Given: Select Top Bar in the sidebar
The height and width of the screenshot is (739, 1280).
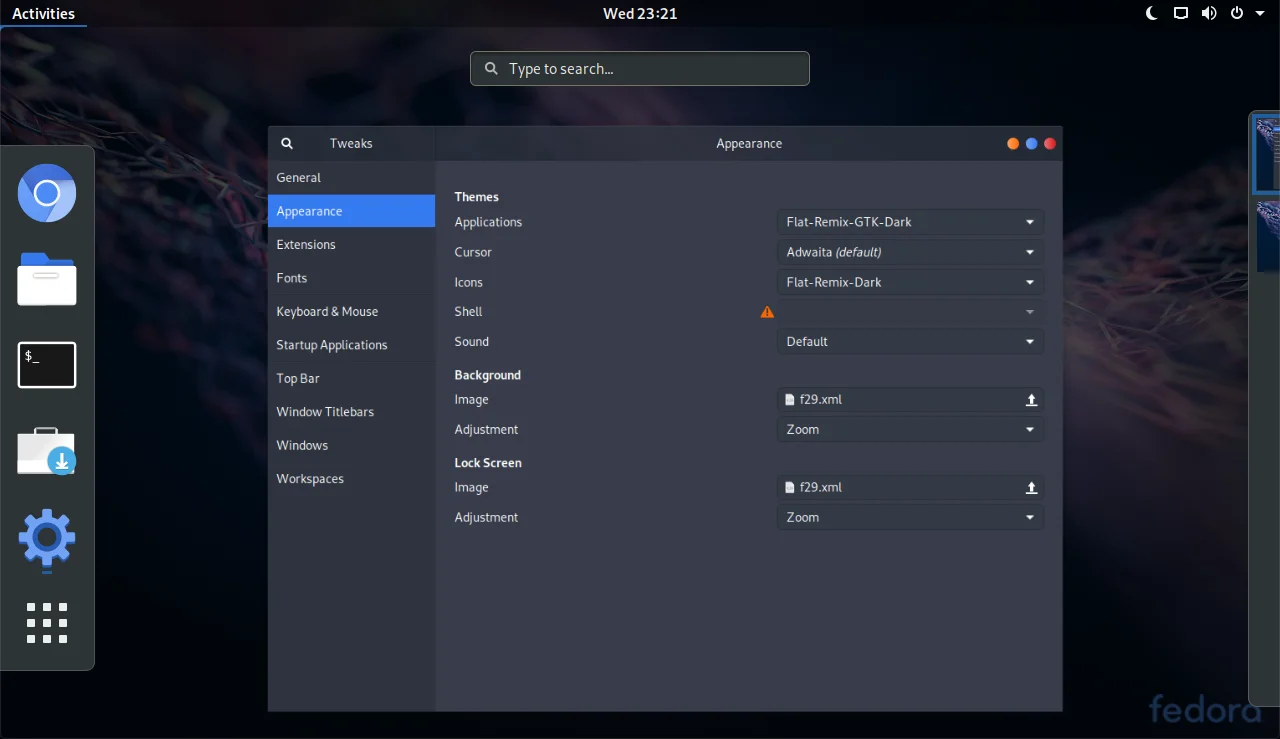Looking at the screenshot, I should (x=351, y=379).
